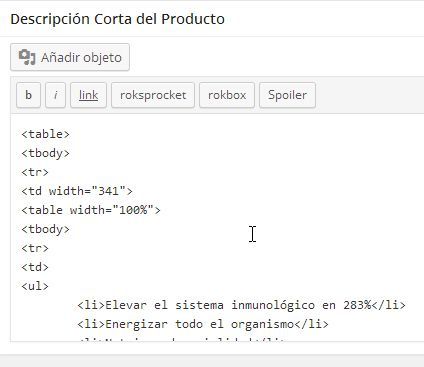Image resolution: width=424 pixels, height=367 pixels.
Task: Insert a rokbox shortcode
Action: tap(227, 95)
